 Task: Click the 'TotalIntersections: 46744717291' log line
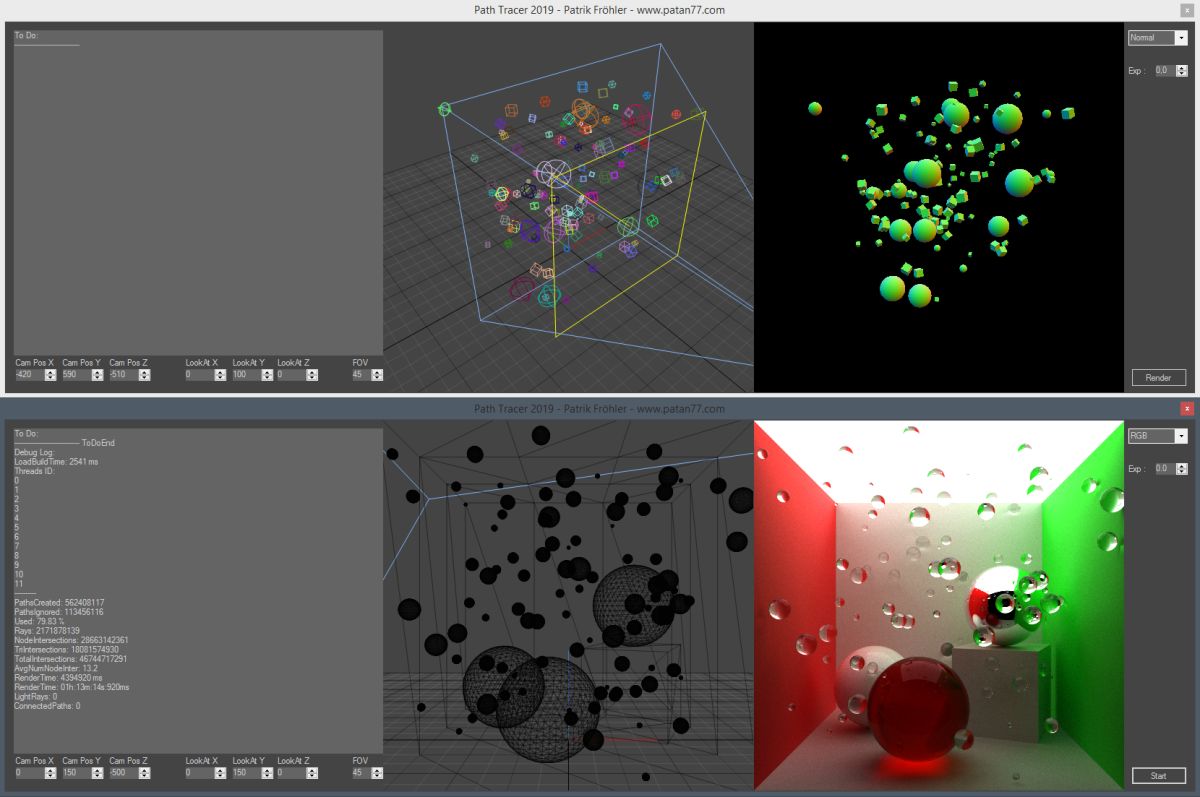pos(70,659)
